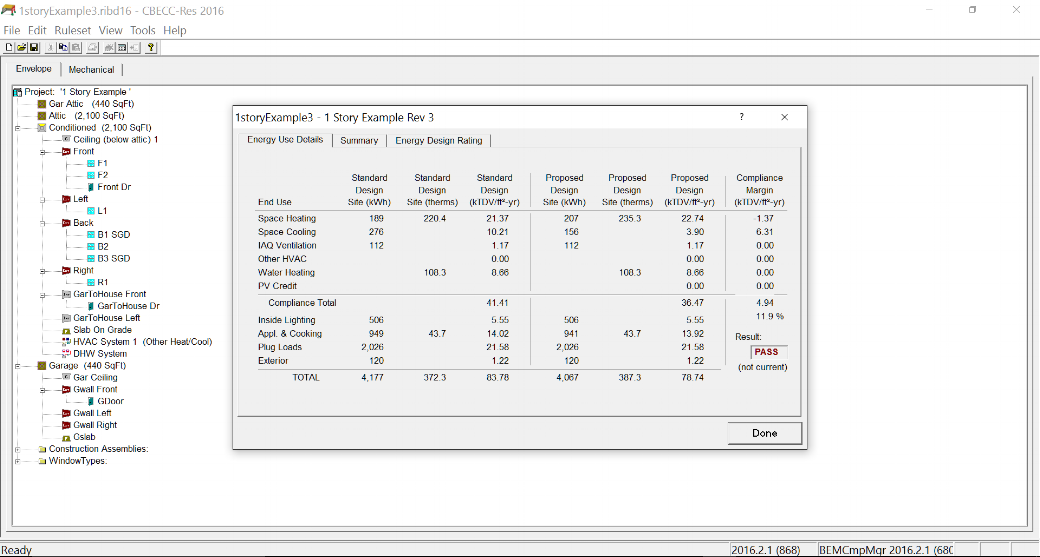This screenshot has height=557, width=1040.
Task: Collapse the Back wall tree node
Action: click(x=42, y=223)
